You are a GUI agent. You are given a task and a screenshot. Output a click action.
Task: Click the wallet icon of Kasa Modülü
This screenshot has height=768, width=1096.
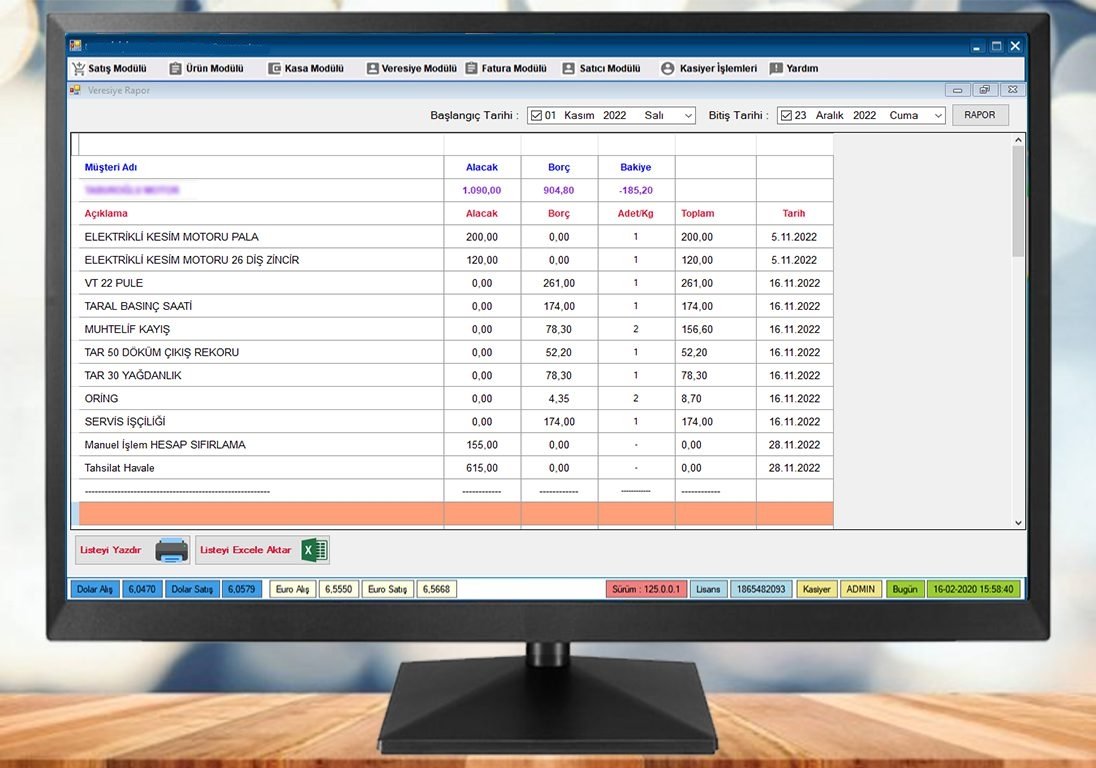click(x=275, y=68)
